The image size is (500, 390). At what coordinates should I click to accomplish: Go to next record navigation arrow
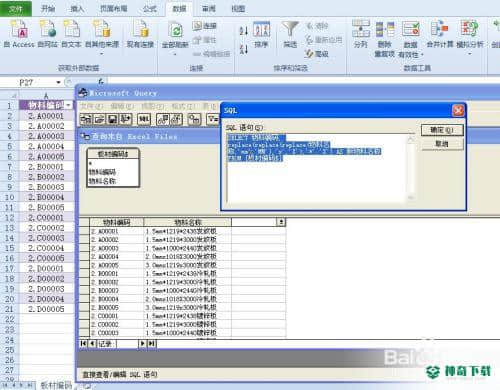142,343
